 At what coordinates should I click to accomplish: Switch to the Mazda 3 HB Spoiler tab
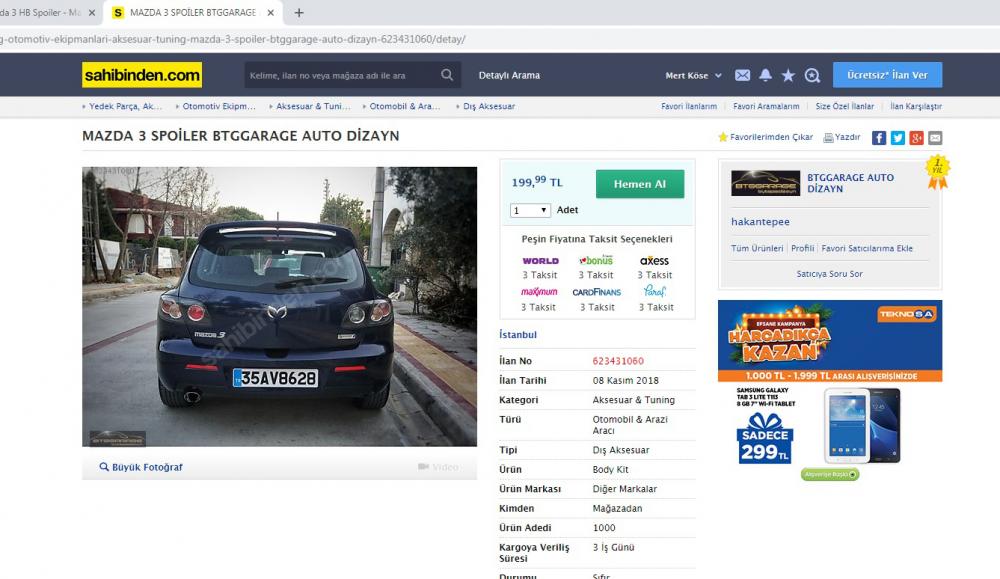48,13
